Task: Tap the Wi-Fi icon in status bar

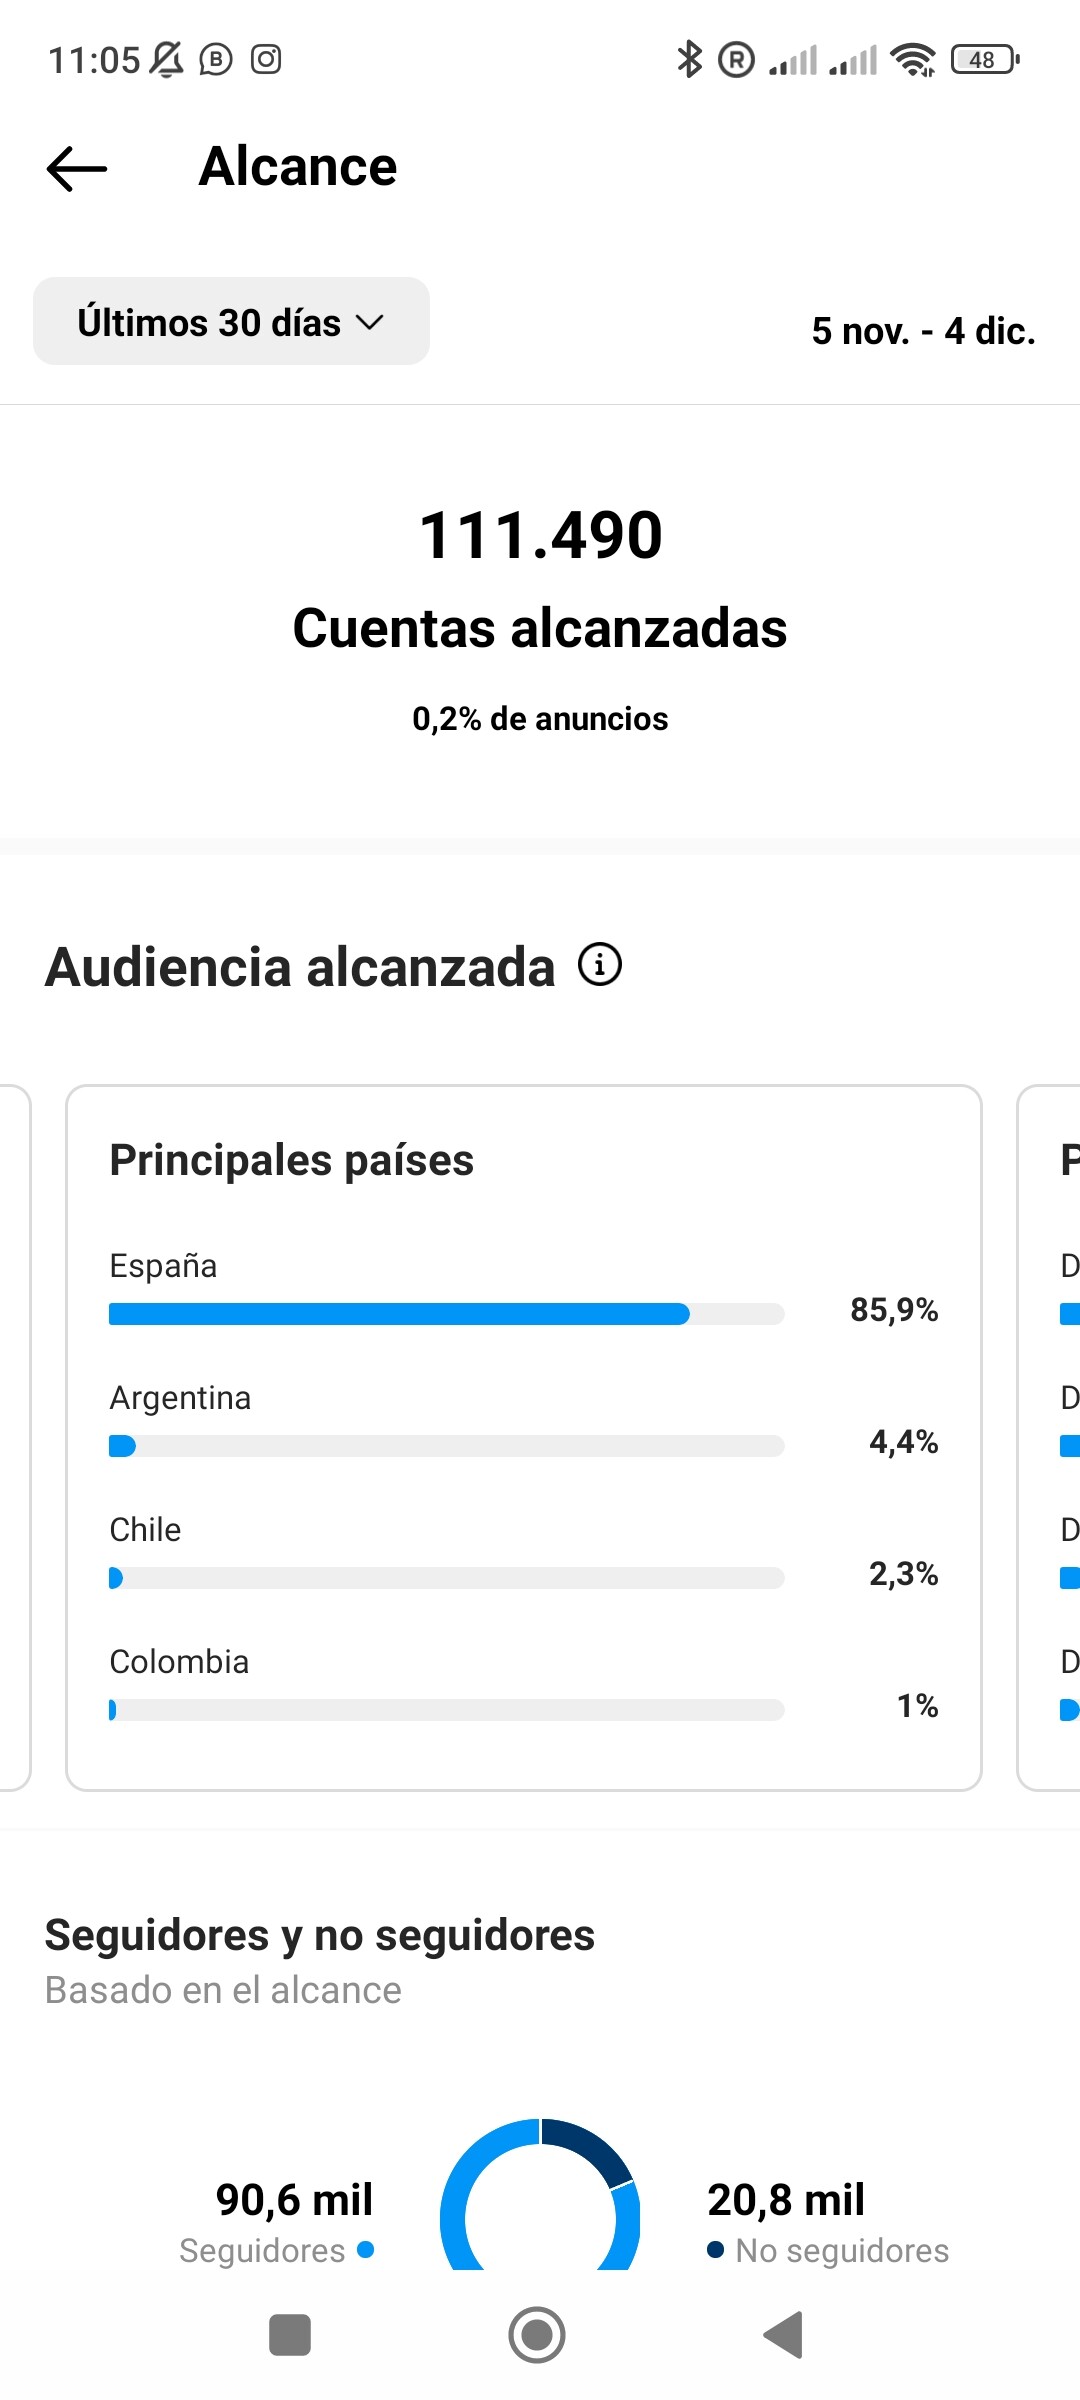Action: tap(913, 60)
